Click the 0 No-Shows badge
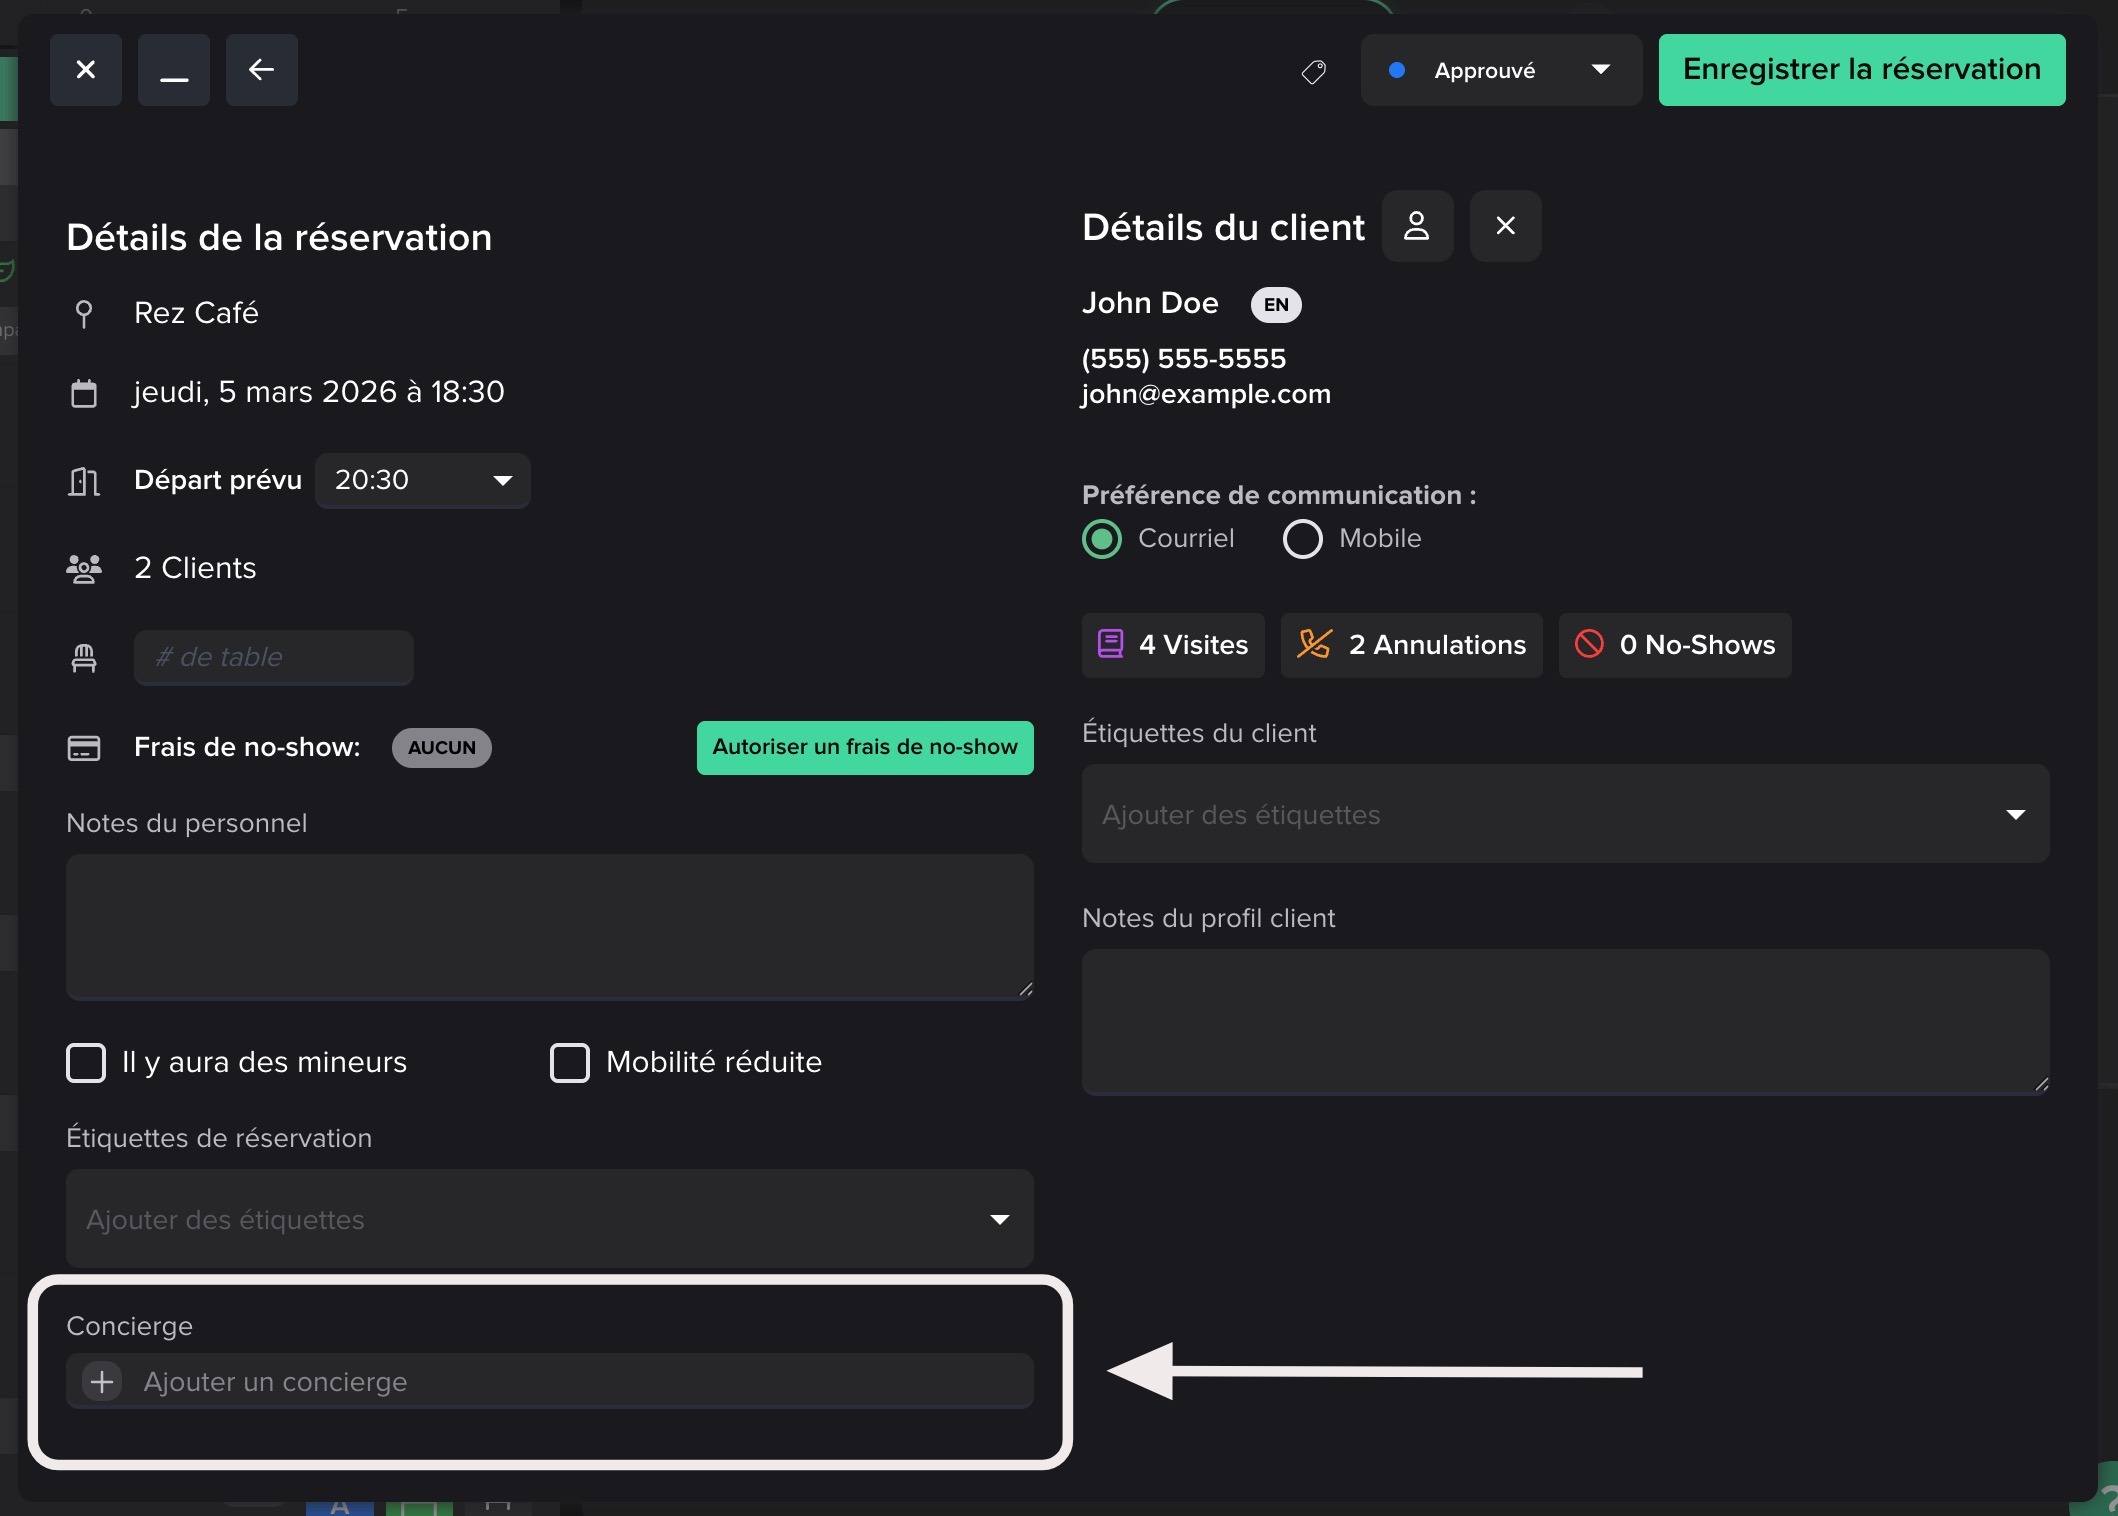 1675,645
